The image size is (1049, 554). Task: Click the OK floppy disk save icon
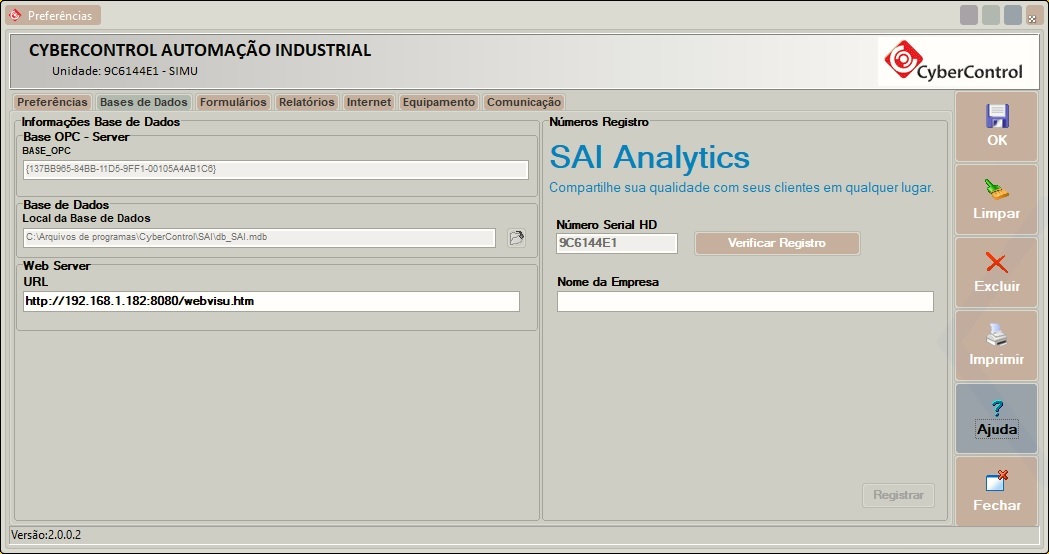(x=996, y=115)
